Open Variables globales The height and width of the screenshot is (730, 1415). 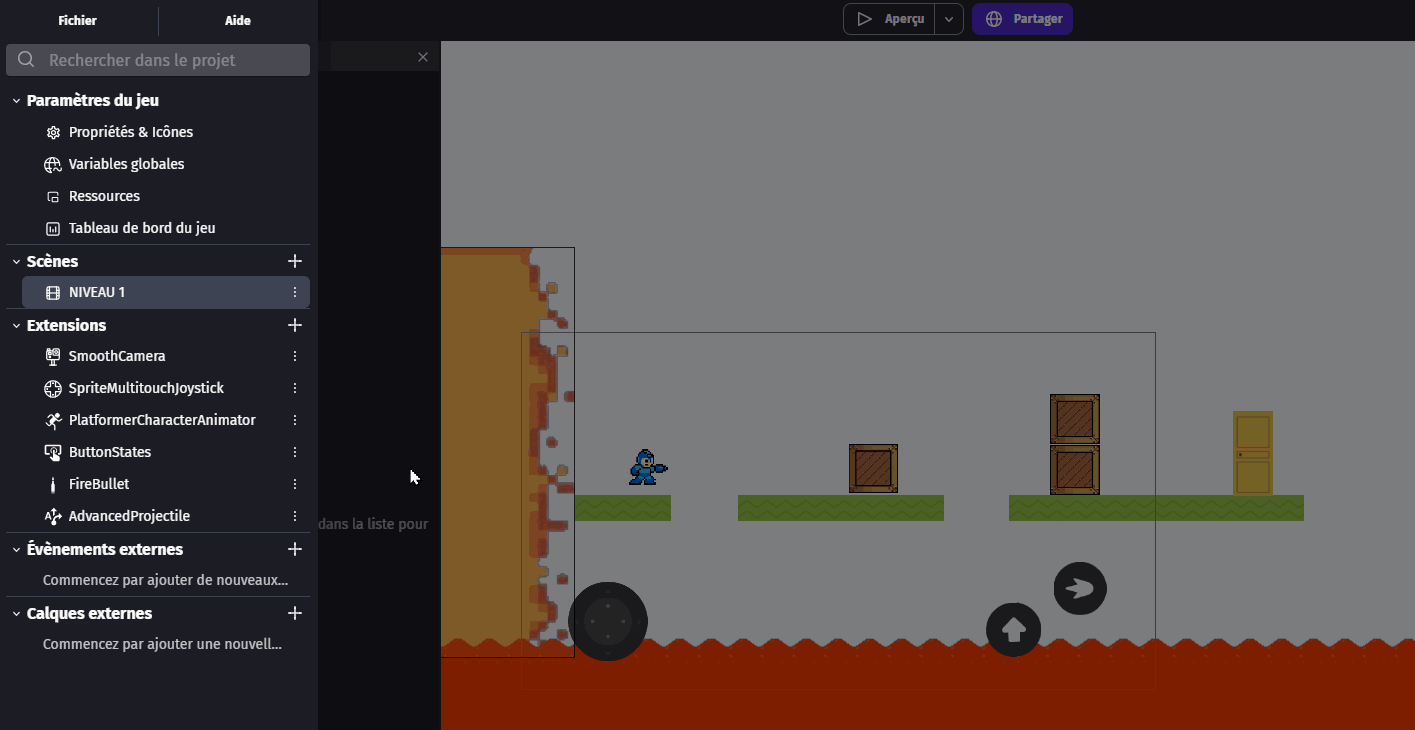126,164
